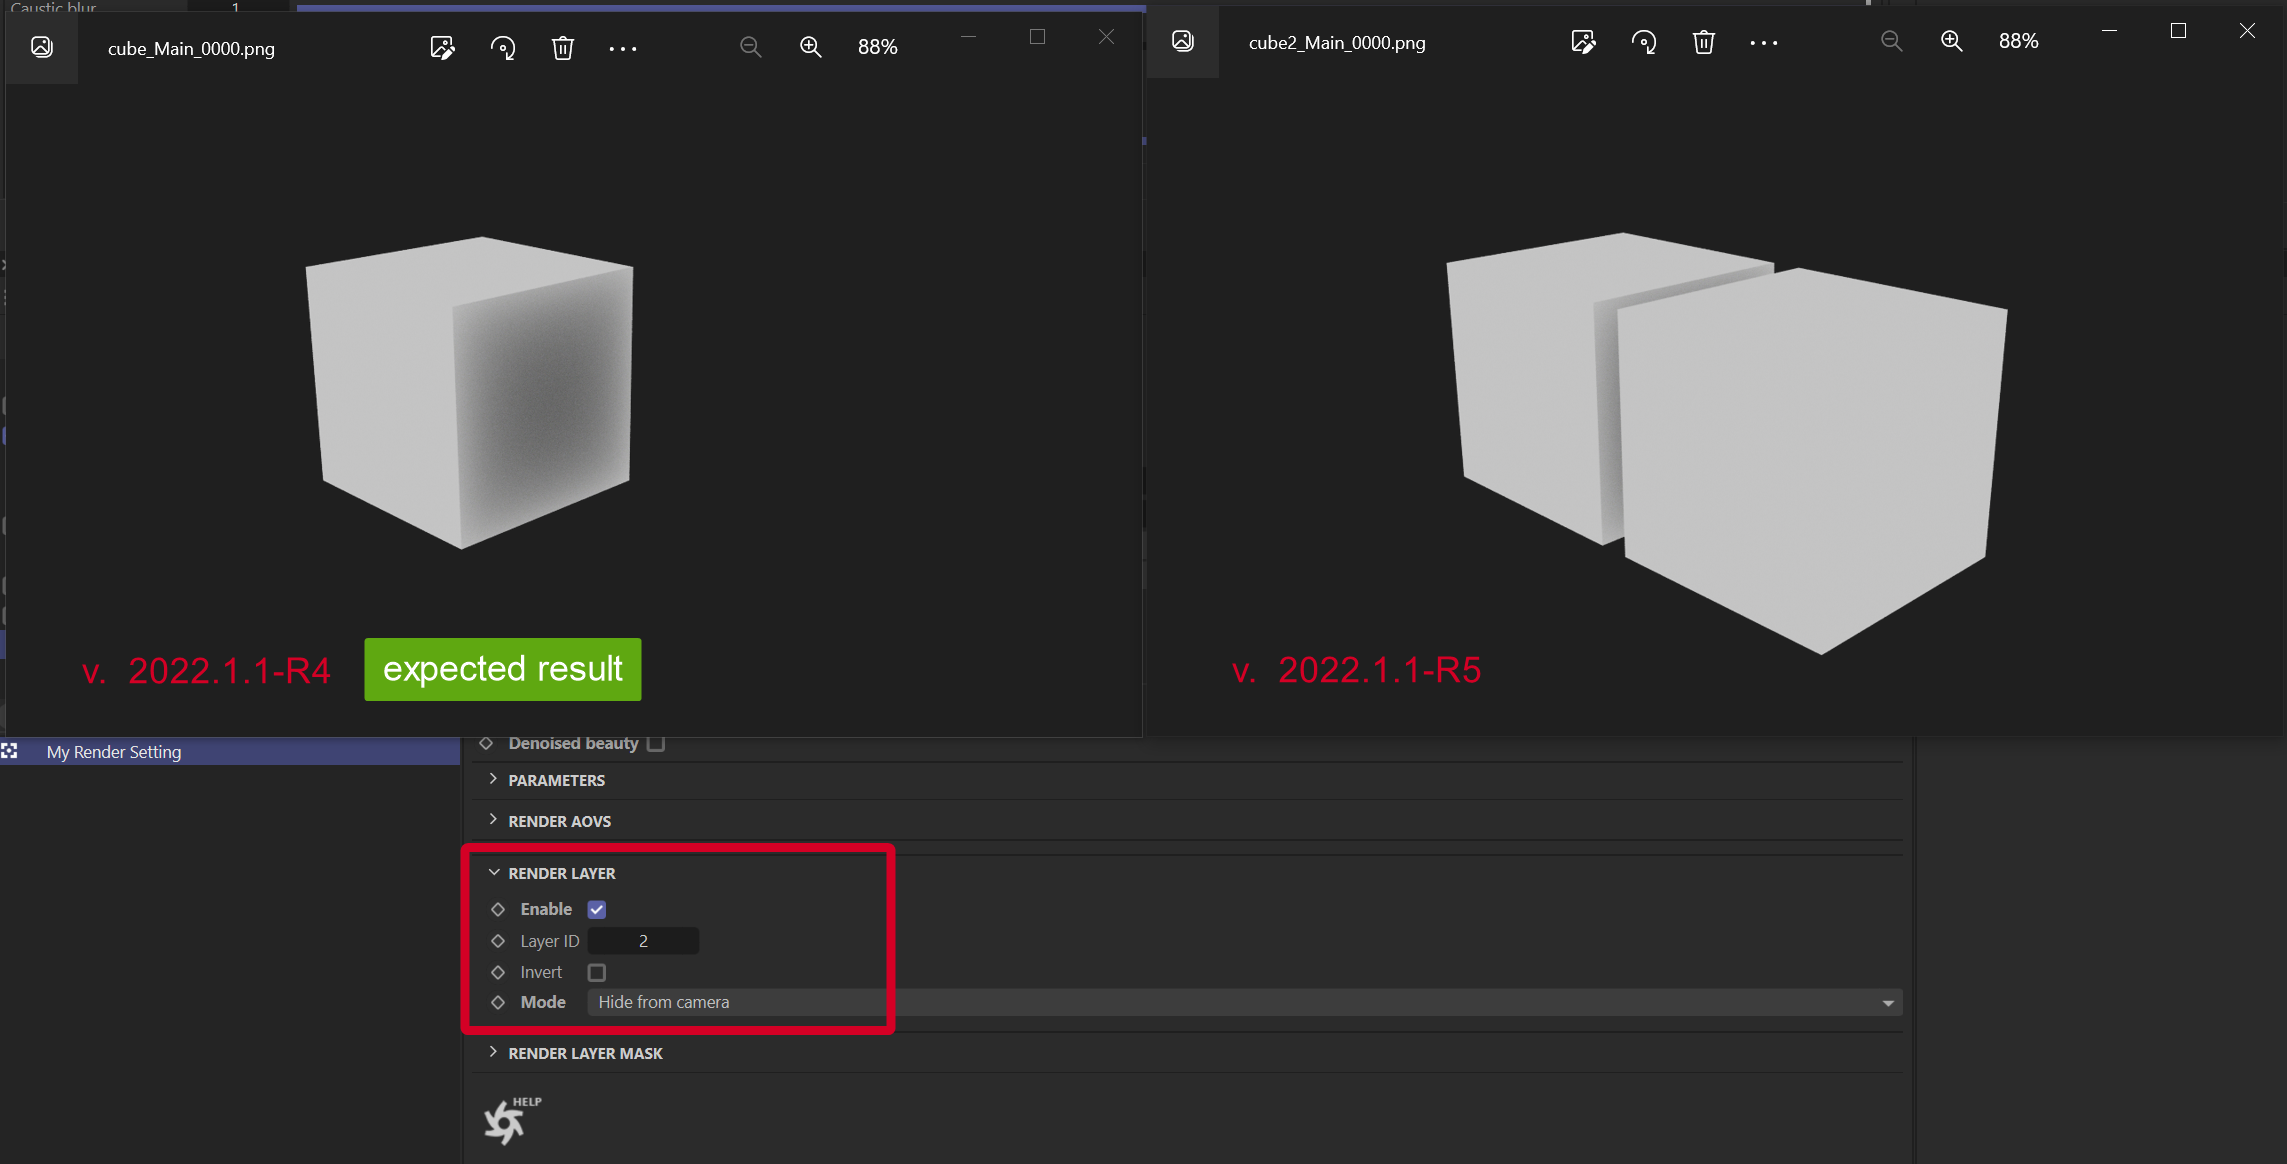Click the Layer ID input field
Viewport: 2287px width, 1164px height.
pyautogui.click(x=643, y=941)
